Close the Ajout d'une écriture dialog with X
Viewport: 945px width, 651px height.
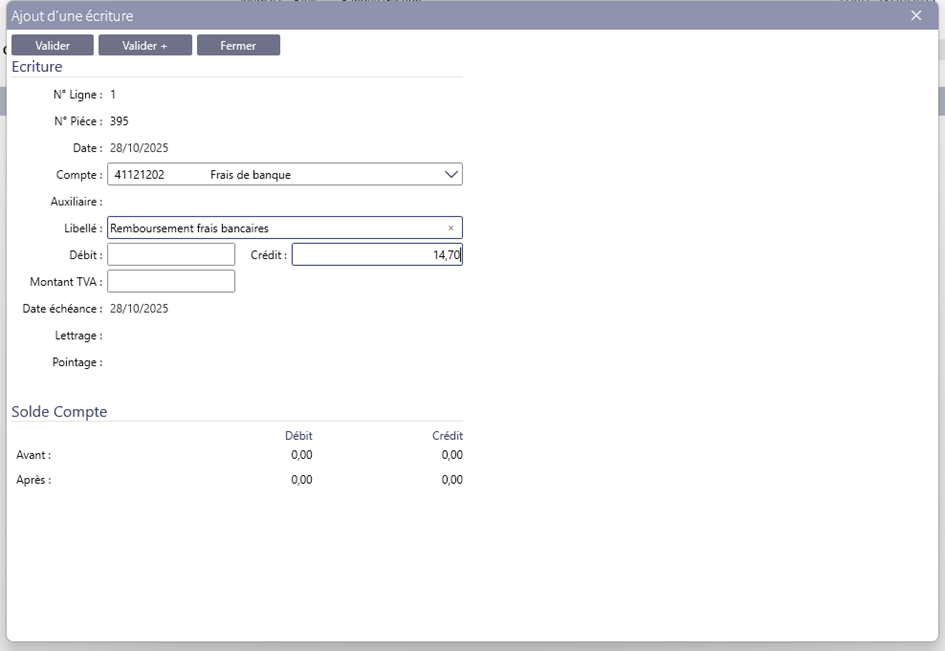(x=916, y=16)
